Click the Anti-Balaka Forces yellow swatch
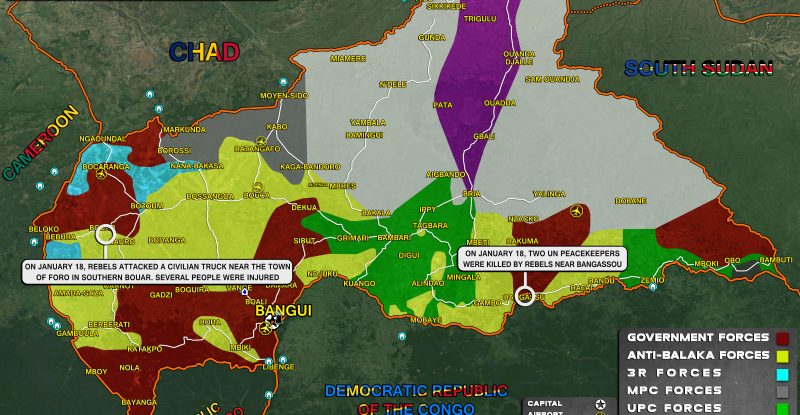This screenshot has height=415, width=800. [784, 355]
